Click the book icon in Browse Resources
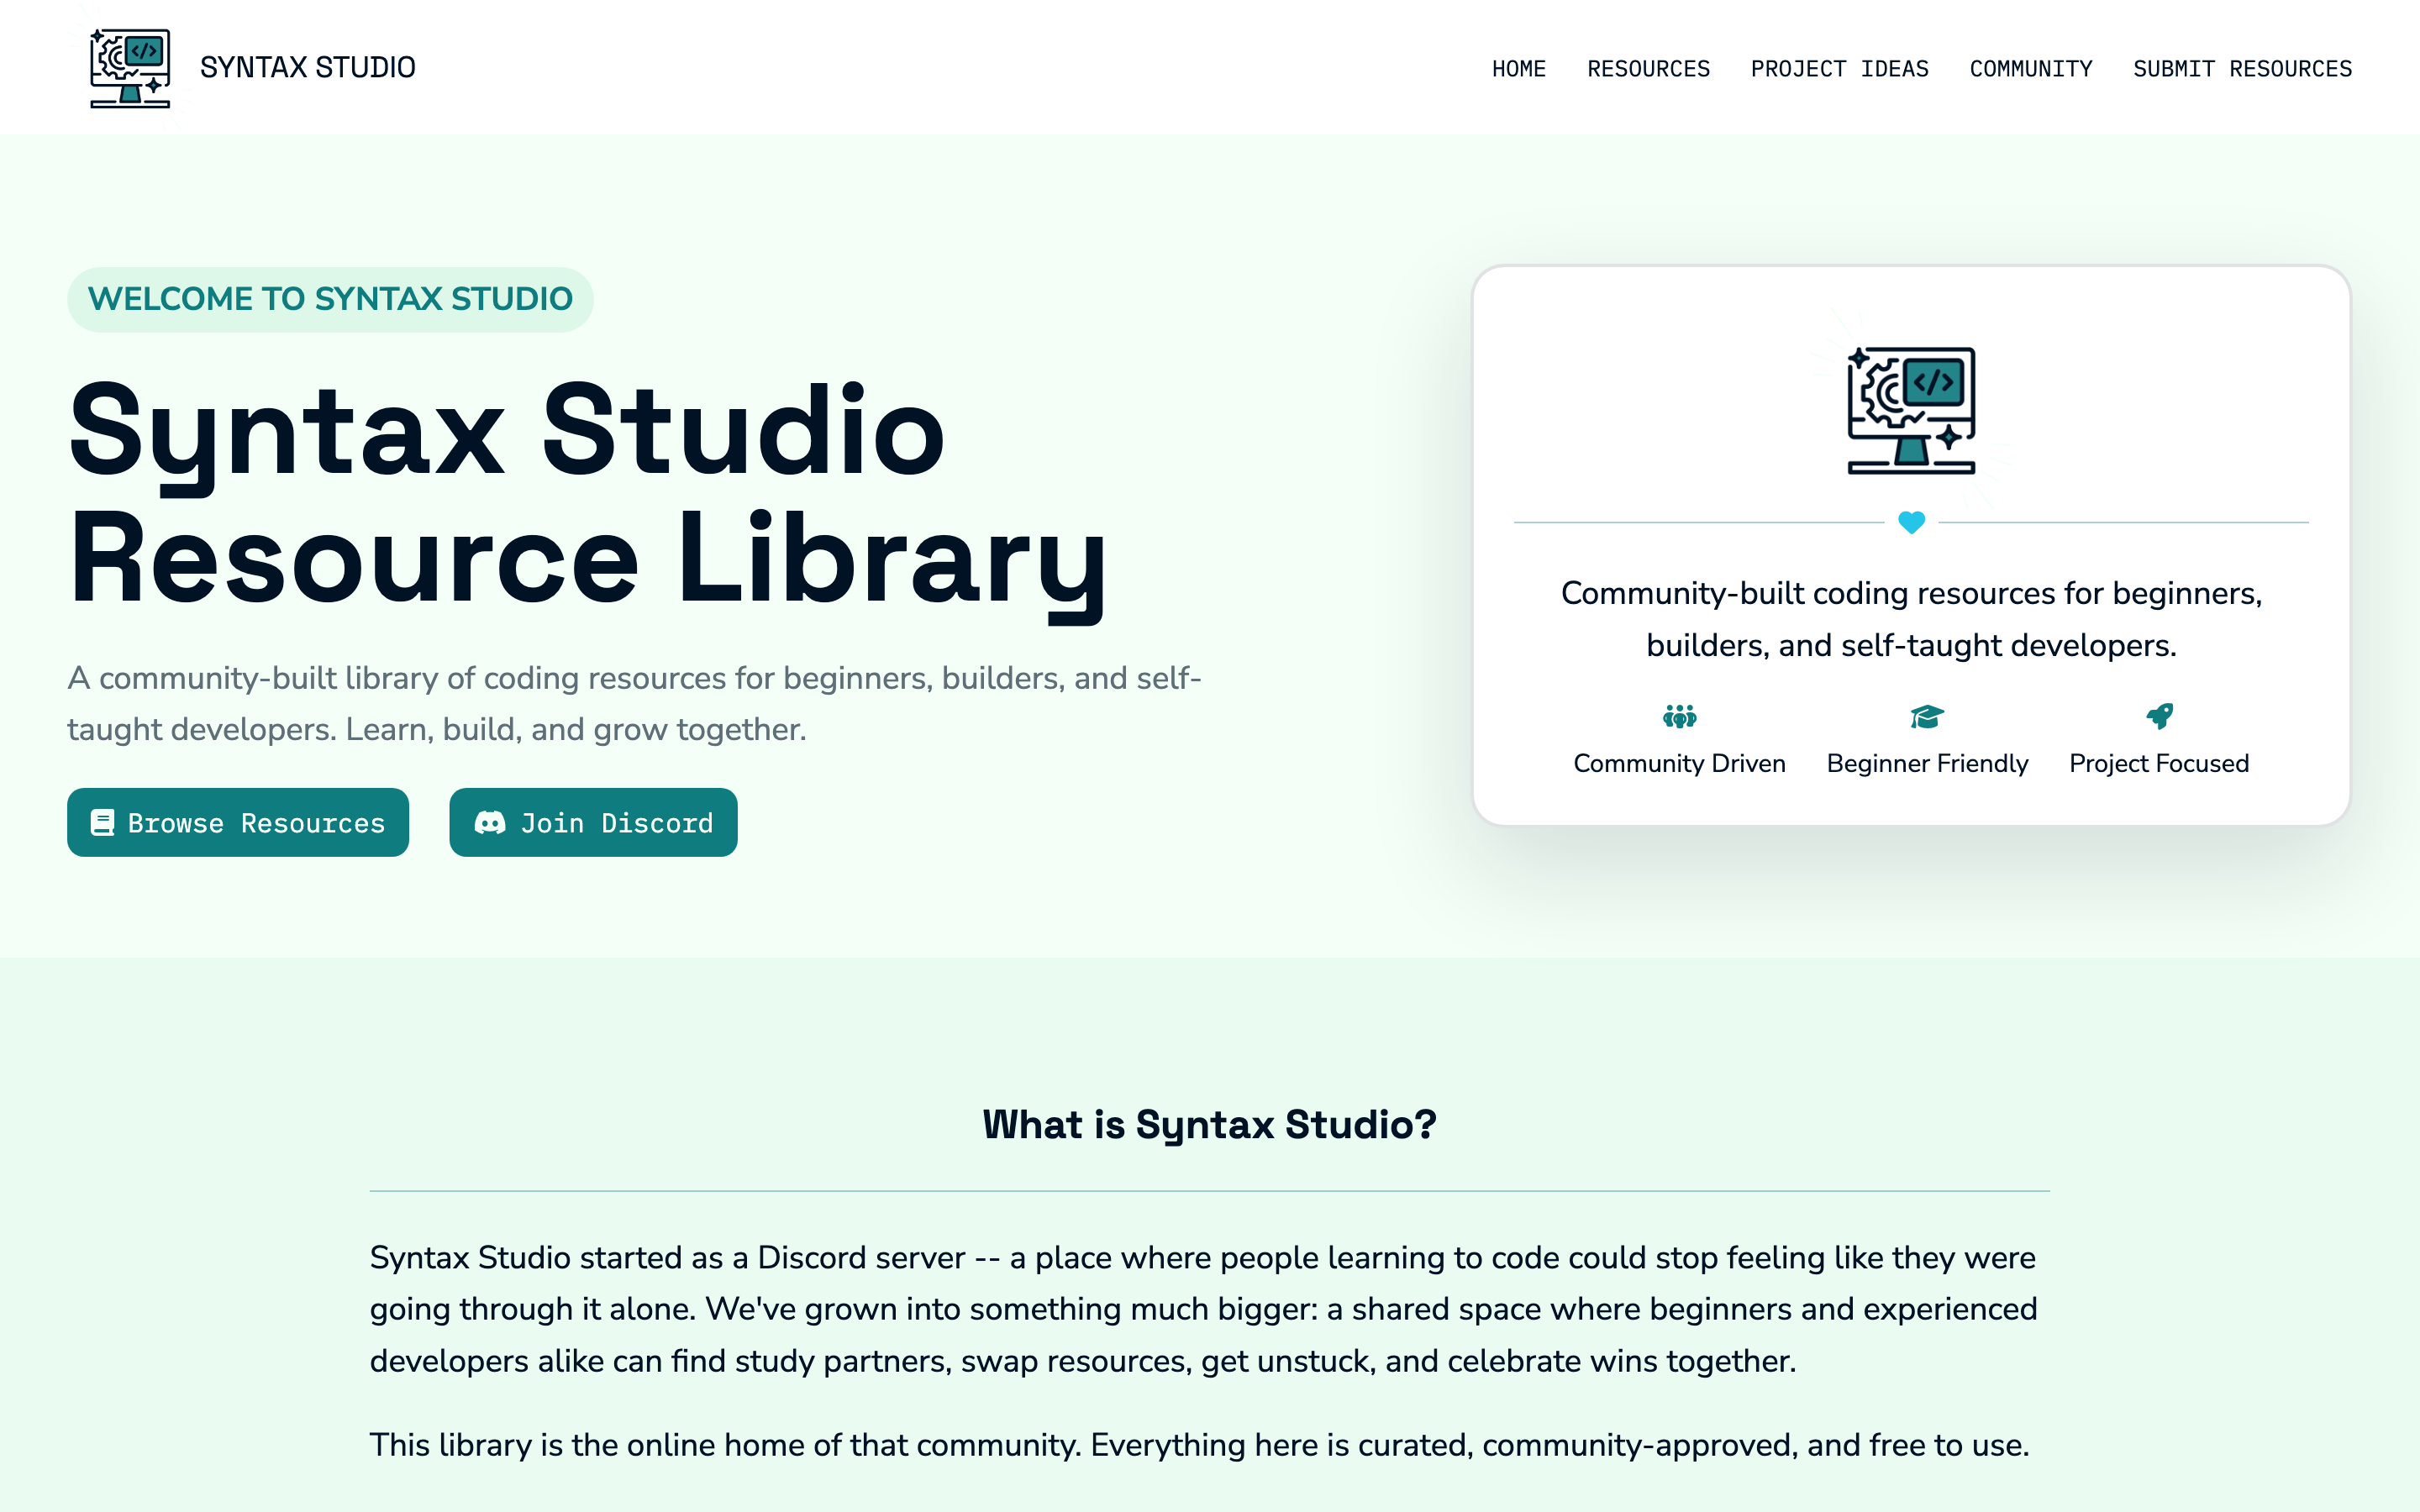Image resolution: width=2420 pixels, height=1512 pixels. click(x=102, y=822)
